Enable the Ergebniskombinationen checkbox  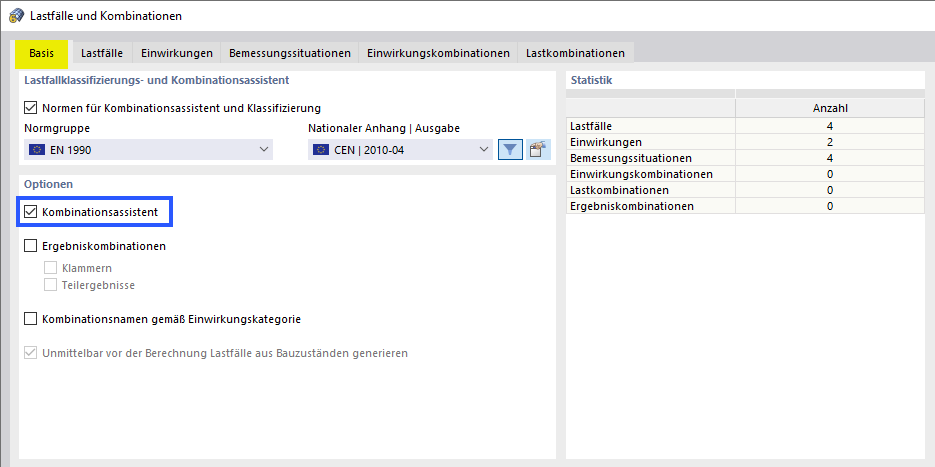click(x=30, y=246)
